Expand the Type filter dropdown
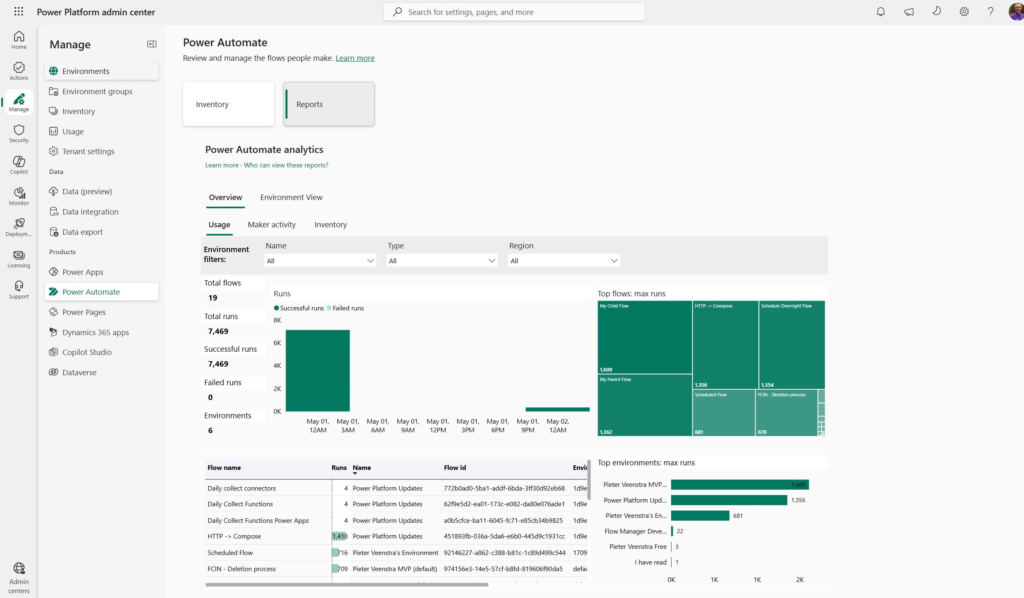This screenshot has height=598, width=1024. pos(441,260)
